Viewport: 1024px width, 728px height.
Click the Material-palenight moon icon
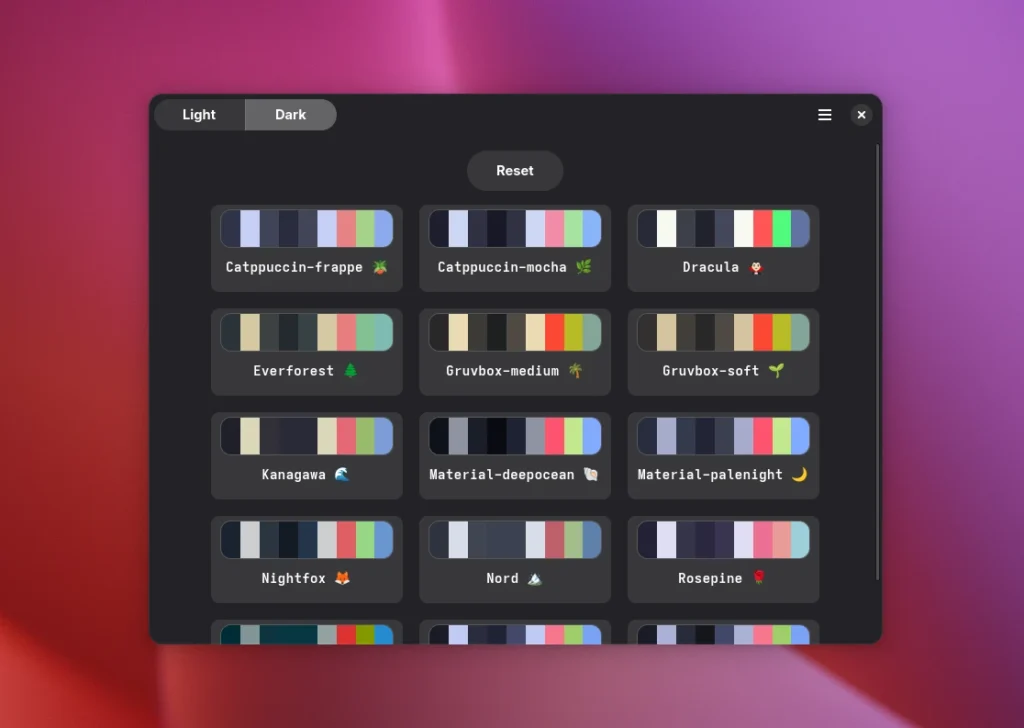pos(799,475)
